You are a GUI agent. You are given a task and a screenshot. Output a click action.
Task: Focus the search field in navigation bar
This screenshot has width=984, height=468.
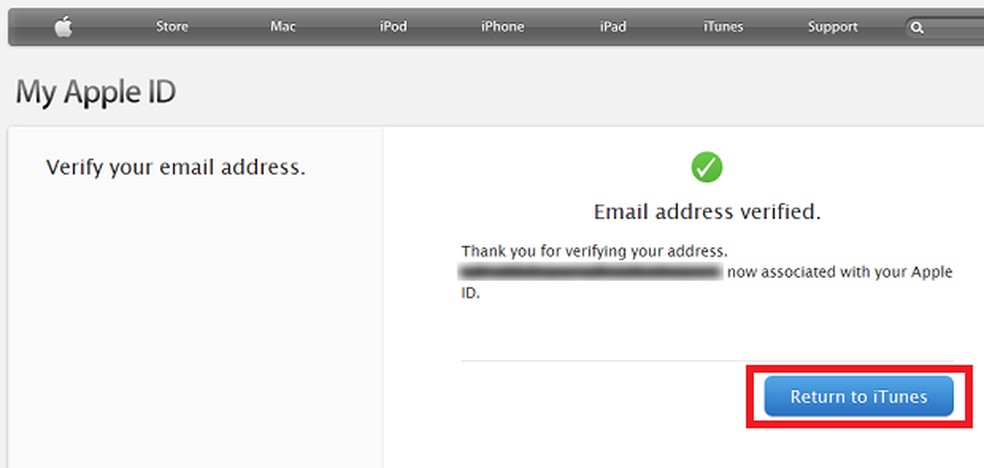tap(944, 28)
